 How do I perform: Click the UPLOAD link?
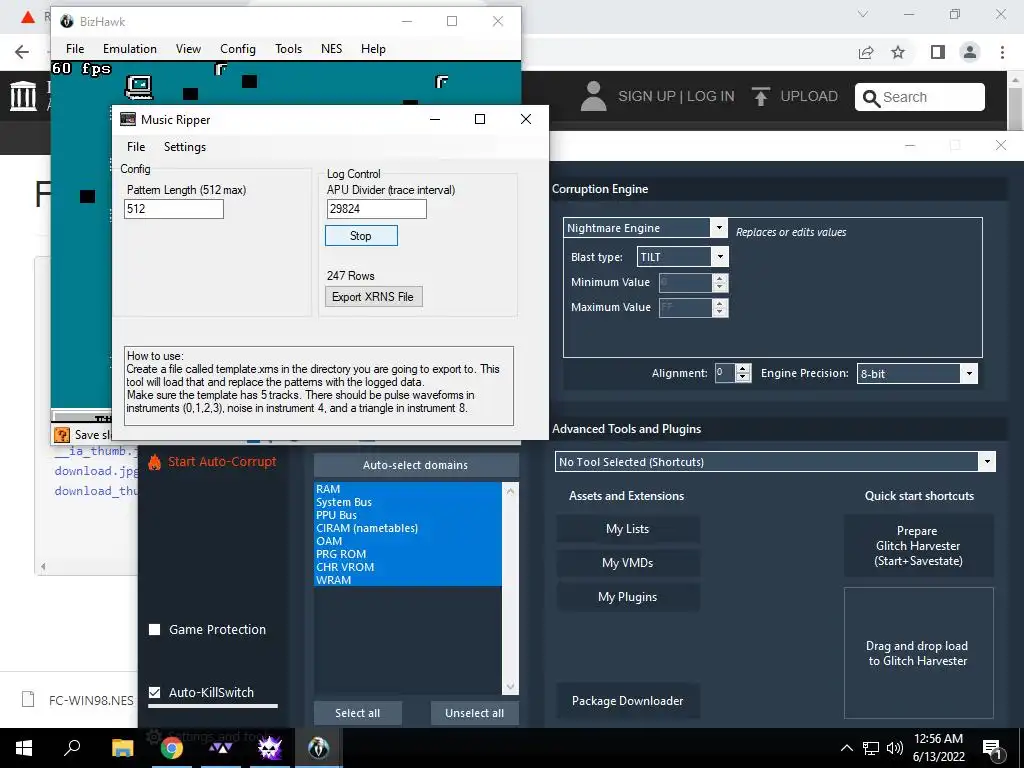tap(808, 96)
